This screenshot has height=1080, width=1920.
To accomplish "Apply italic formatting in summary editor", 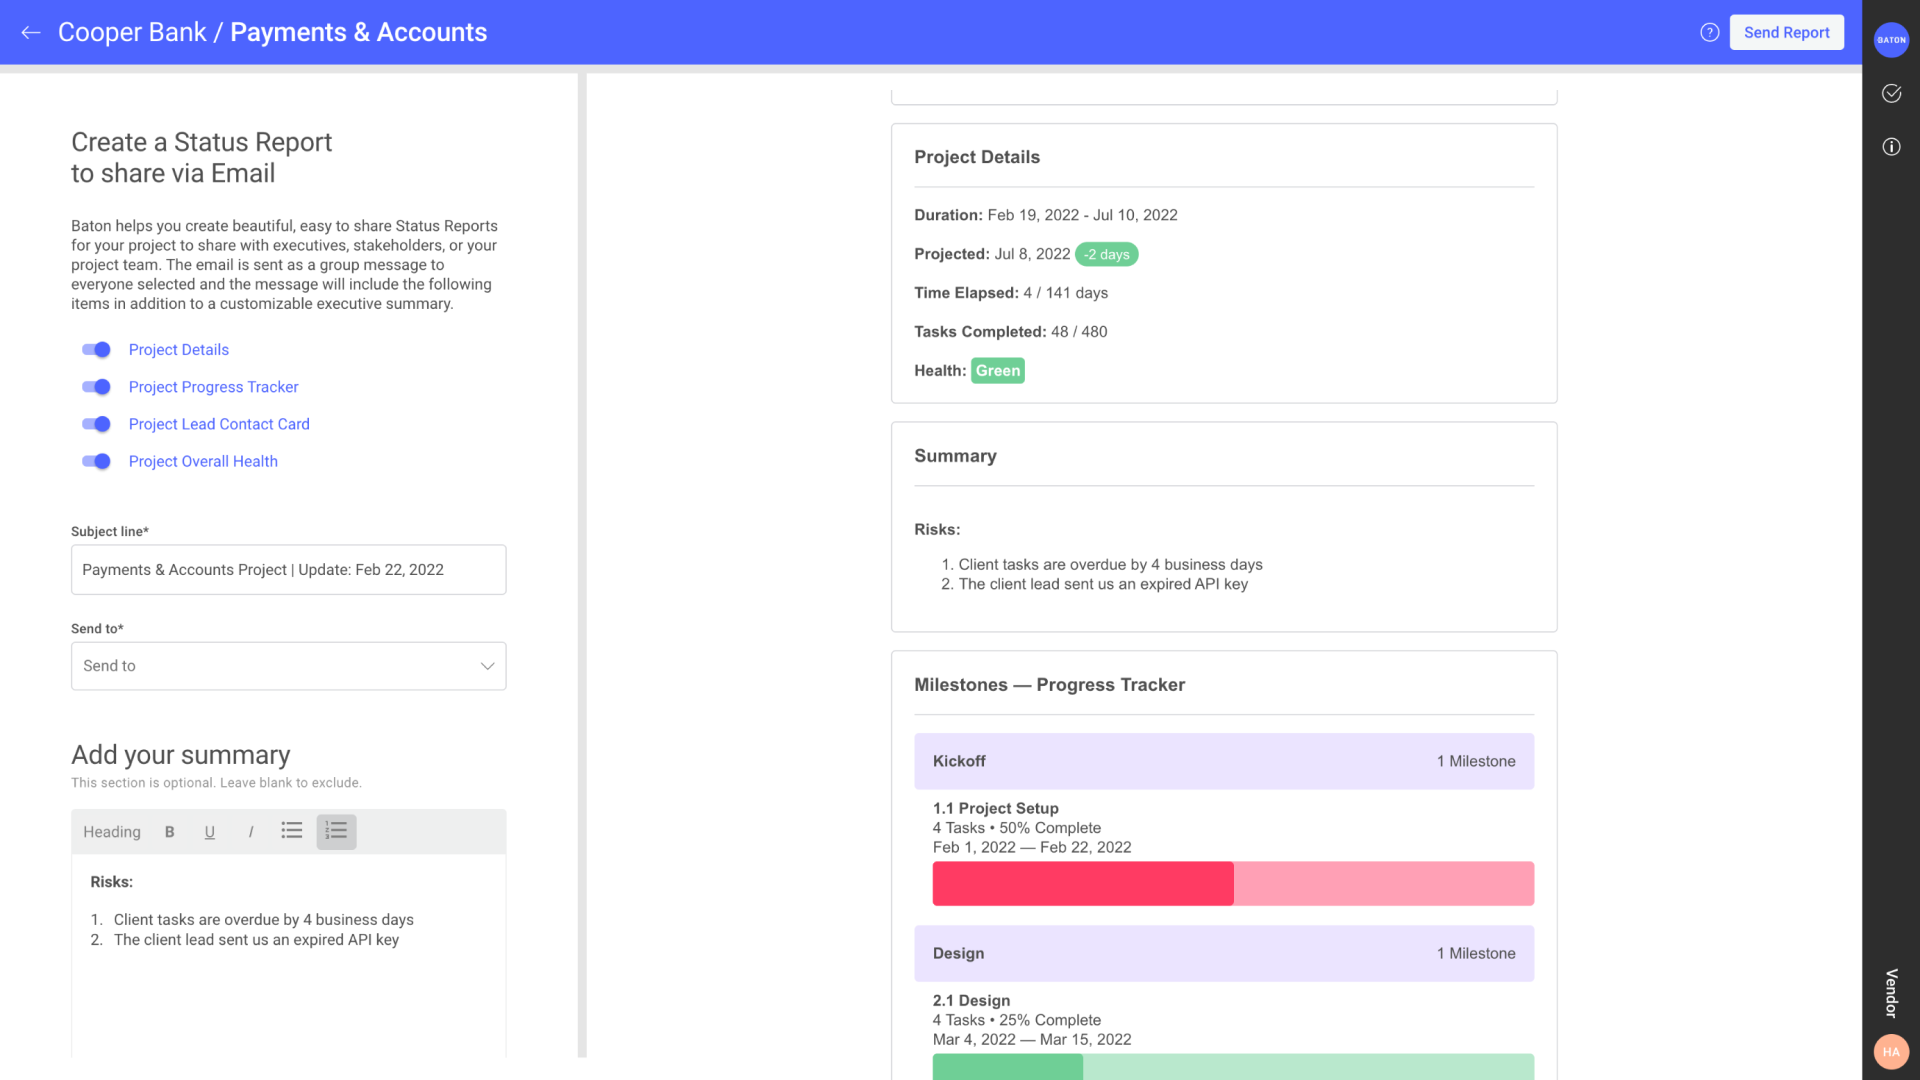I will click(250, 832).
